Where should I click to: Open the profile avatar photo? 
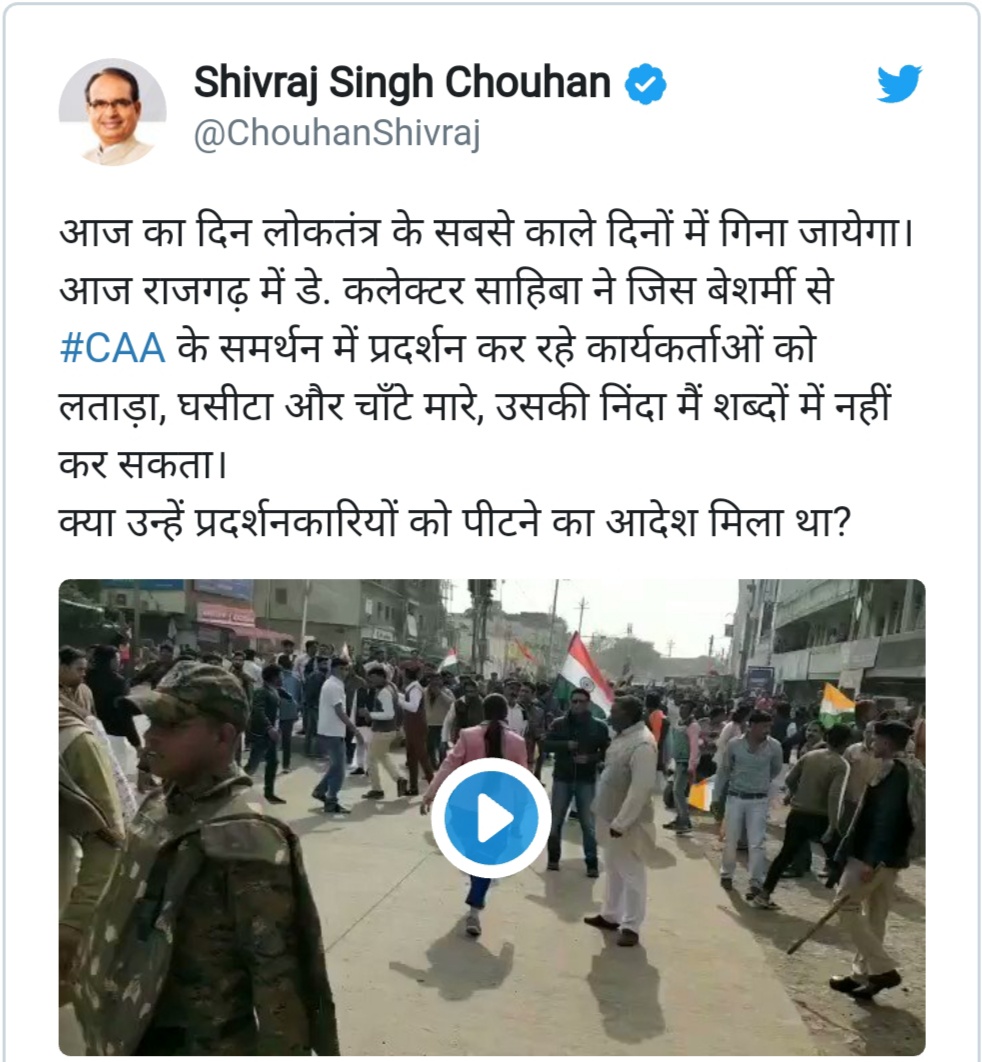(112, 112)
